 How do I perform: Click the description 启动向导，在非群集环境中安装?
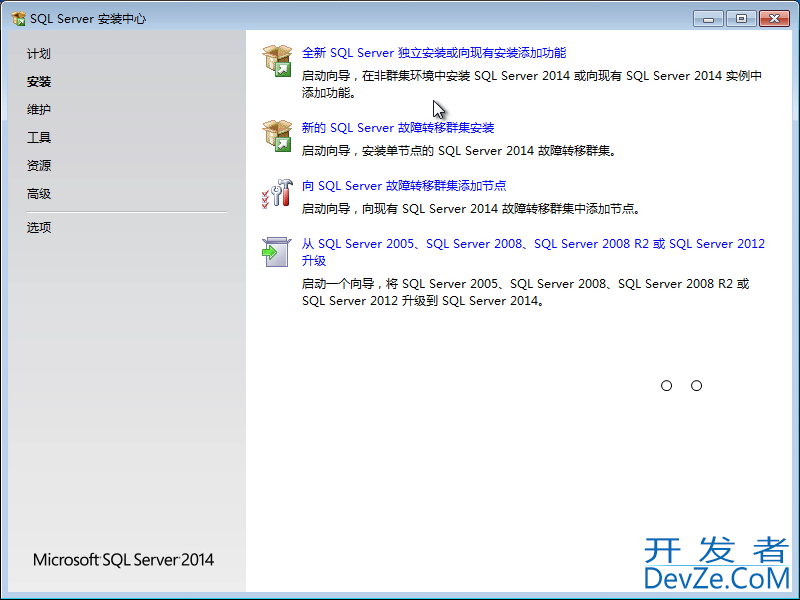point(532,84)
